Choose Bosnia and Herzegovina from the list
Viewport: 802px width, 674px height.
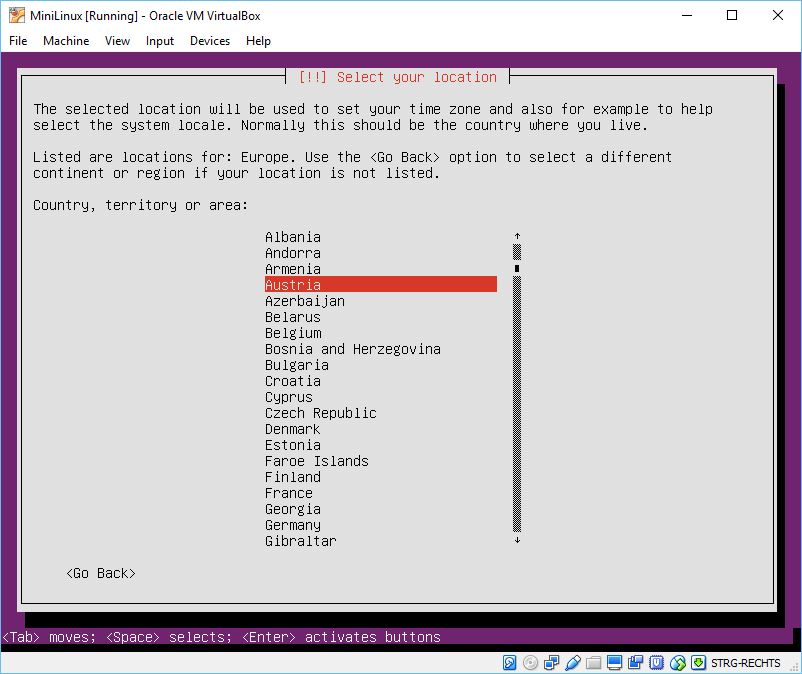pyautogui.click(x=352, y=349)
